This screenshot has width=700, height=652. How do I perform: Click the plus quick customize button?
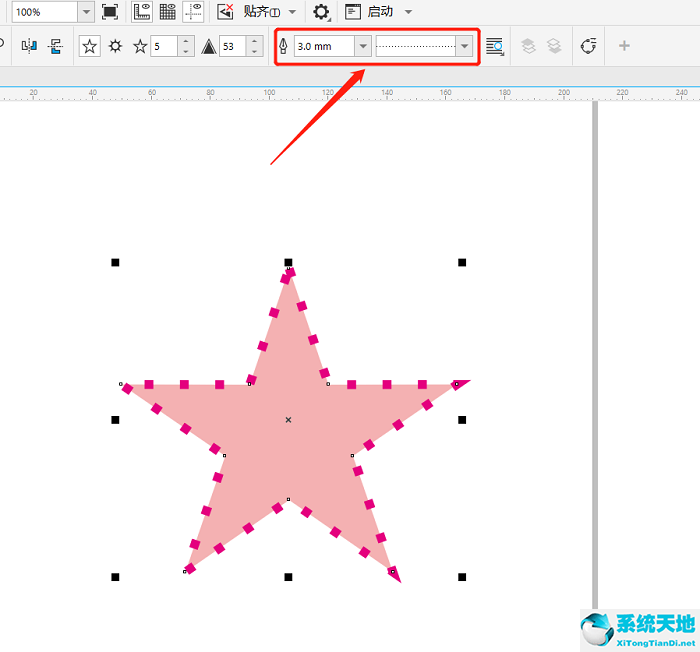pos(624,46)
